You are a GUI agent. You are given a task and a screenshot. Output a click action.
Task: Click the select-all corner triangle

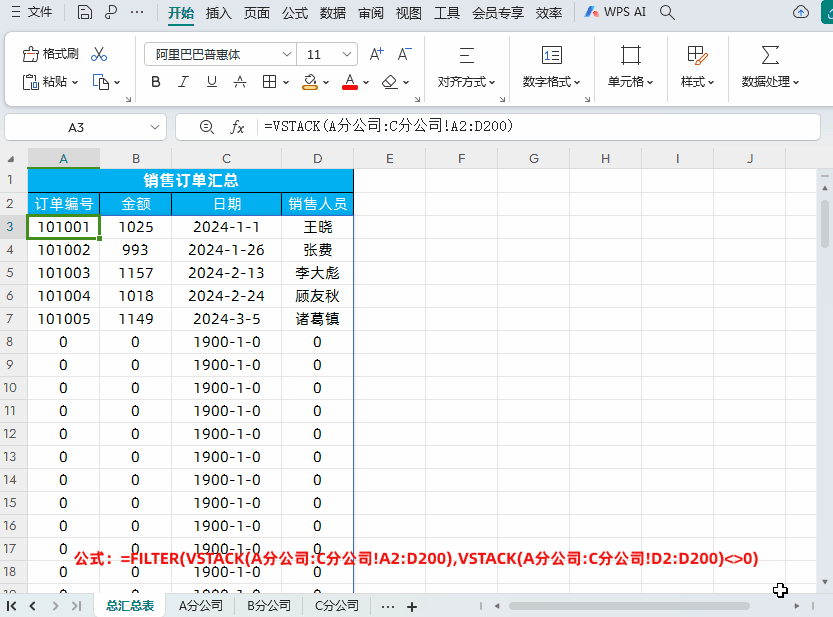click(x=11, y=159)
